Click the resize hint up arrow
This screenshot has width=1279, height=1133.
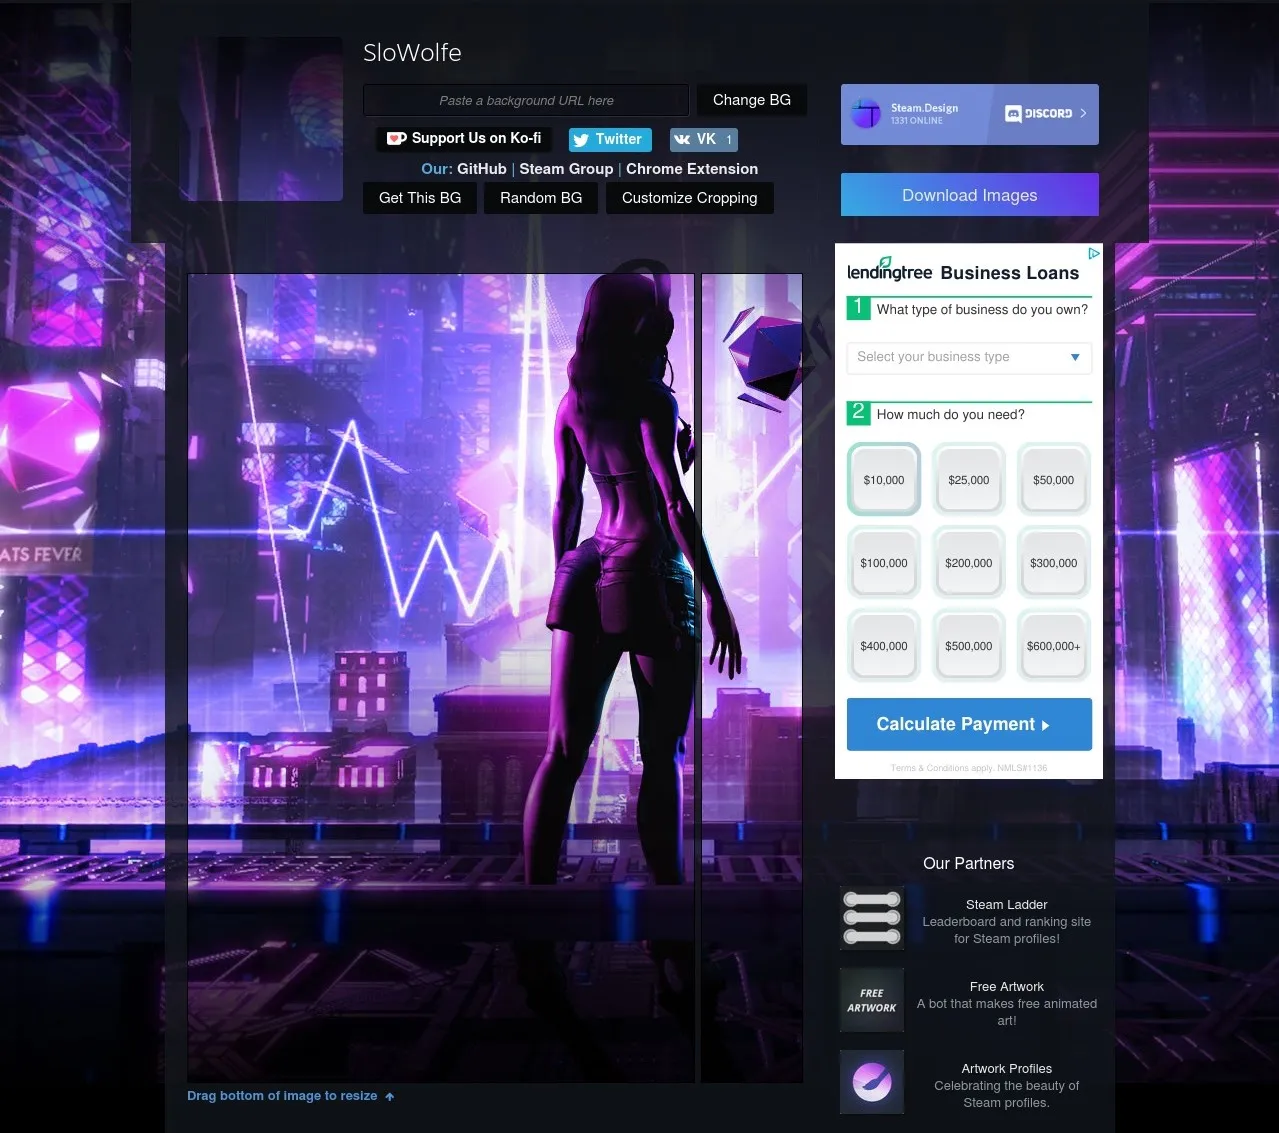(390, 1097)
